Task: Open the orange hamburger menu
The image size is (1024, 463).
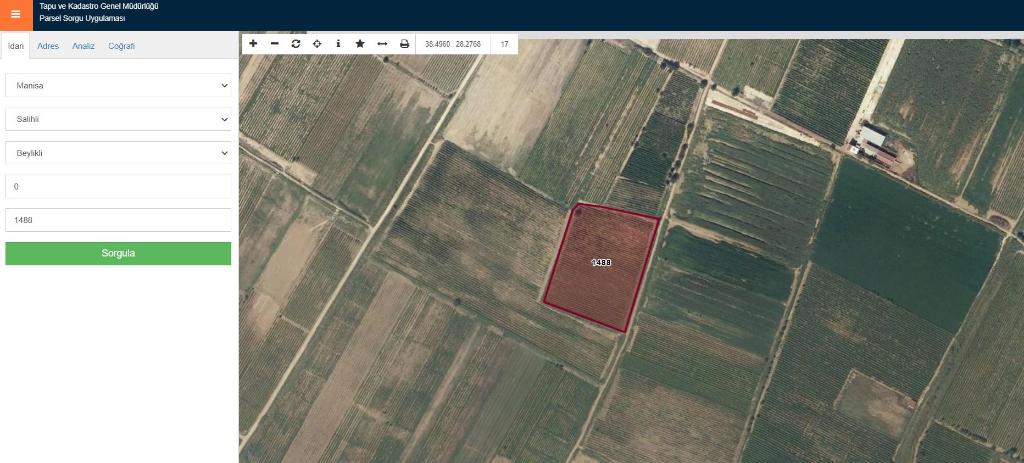Action: coord(15,14)
